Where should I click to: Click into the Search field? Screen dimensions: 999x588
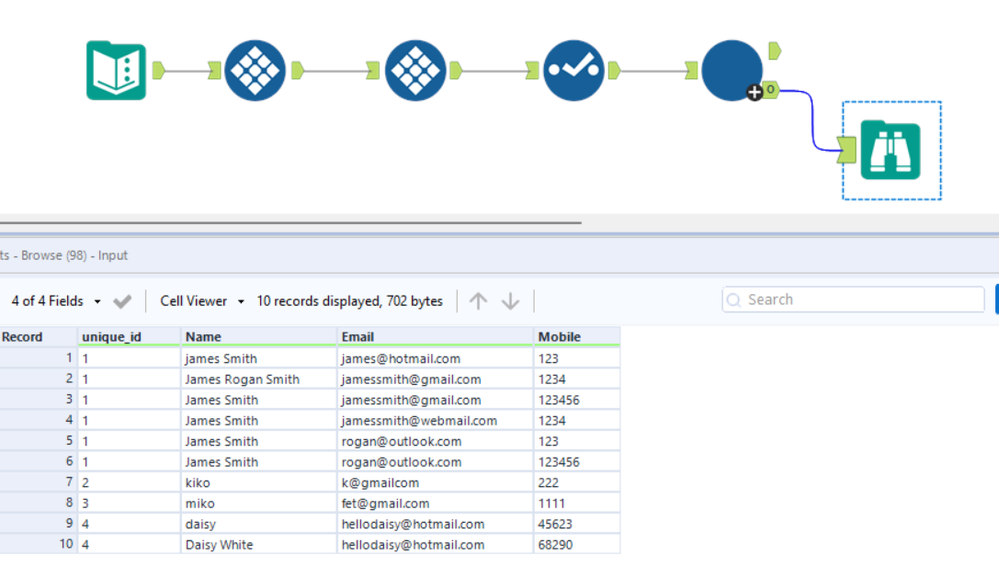(x=853, y=299)
